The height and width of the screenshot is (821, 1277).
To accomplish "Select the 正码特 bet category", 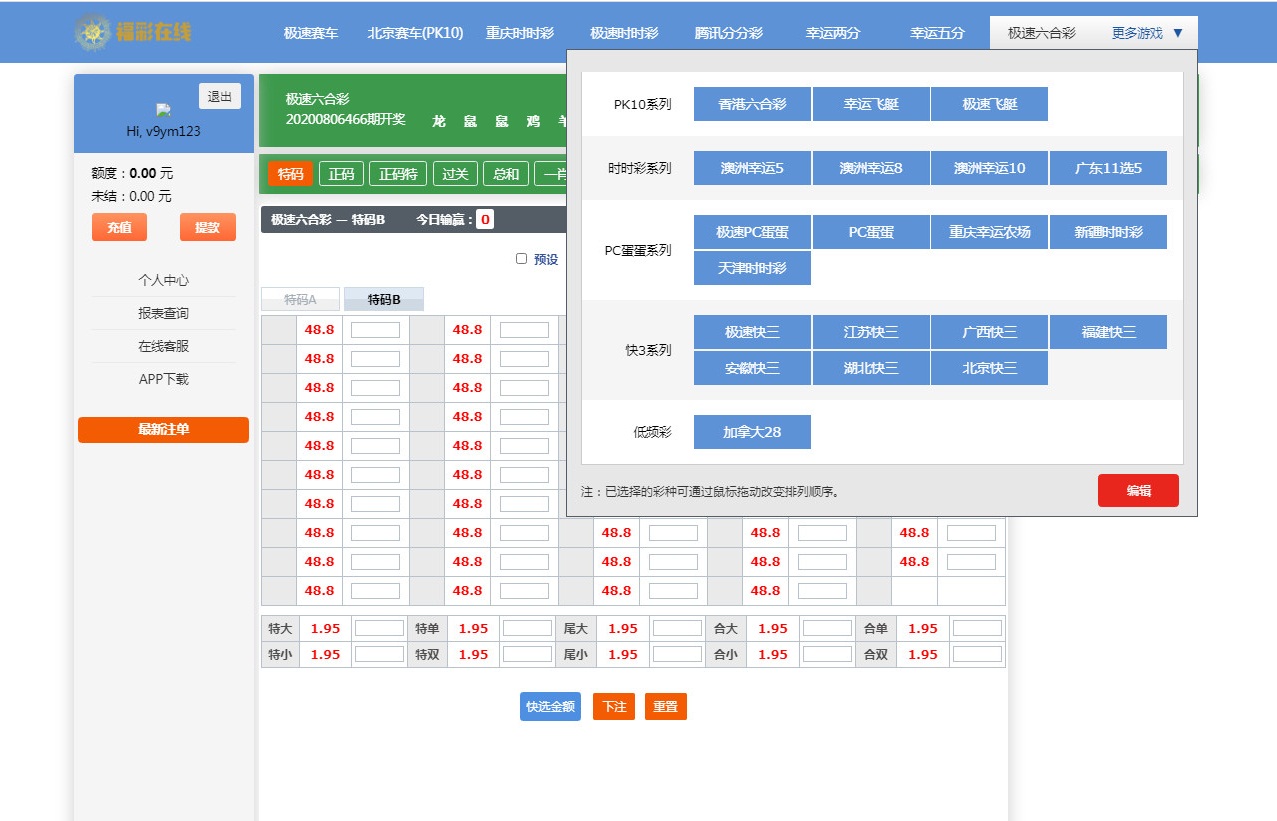I will coord(400,172).
